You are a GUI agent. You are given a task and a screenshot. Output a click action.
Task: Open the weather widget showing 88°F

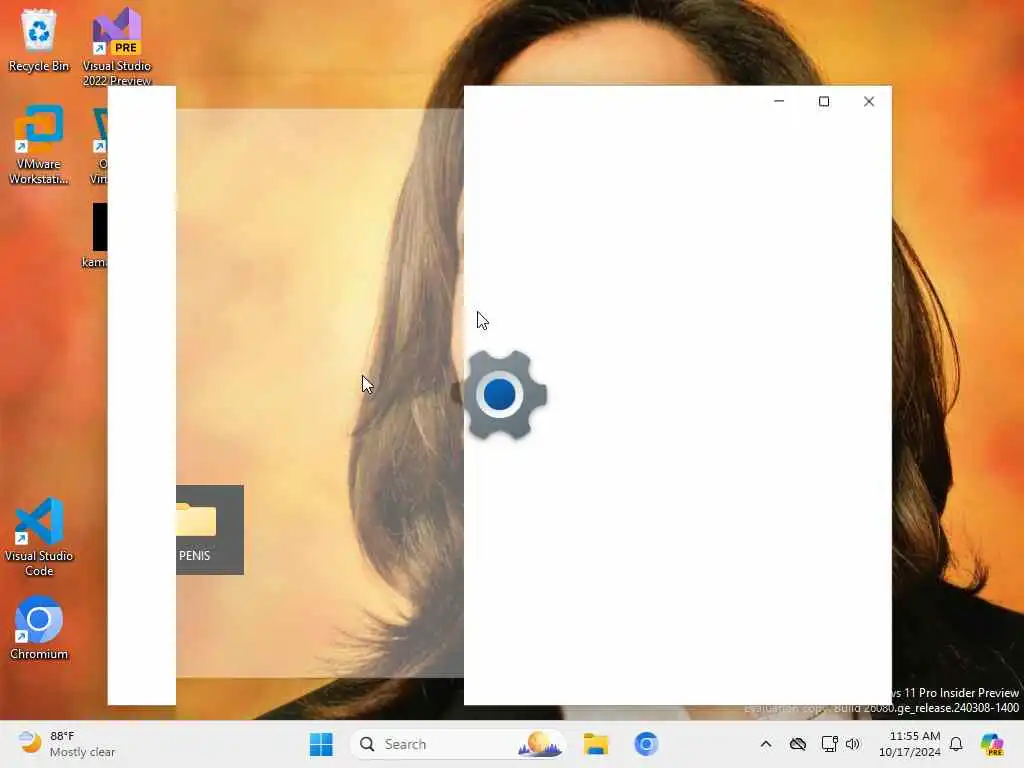pyautogui.click(x=67, y=744)
